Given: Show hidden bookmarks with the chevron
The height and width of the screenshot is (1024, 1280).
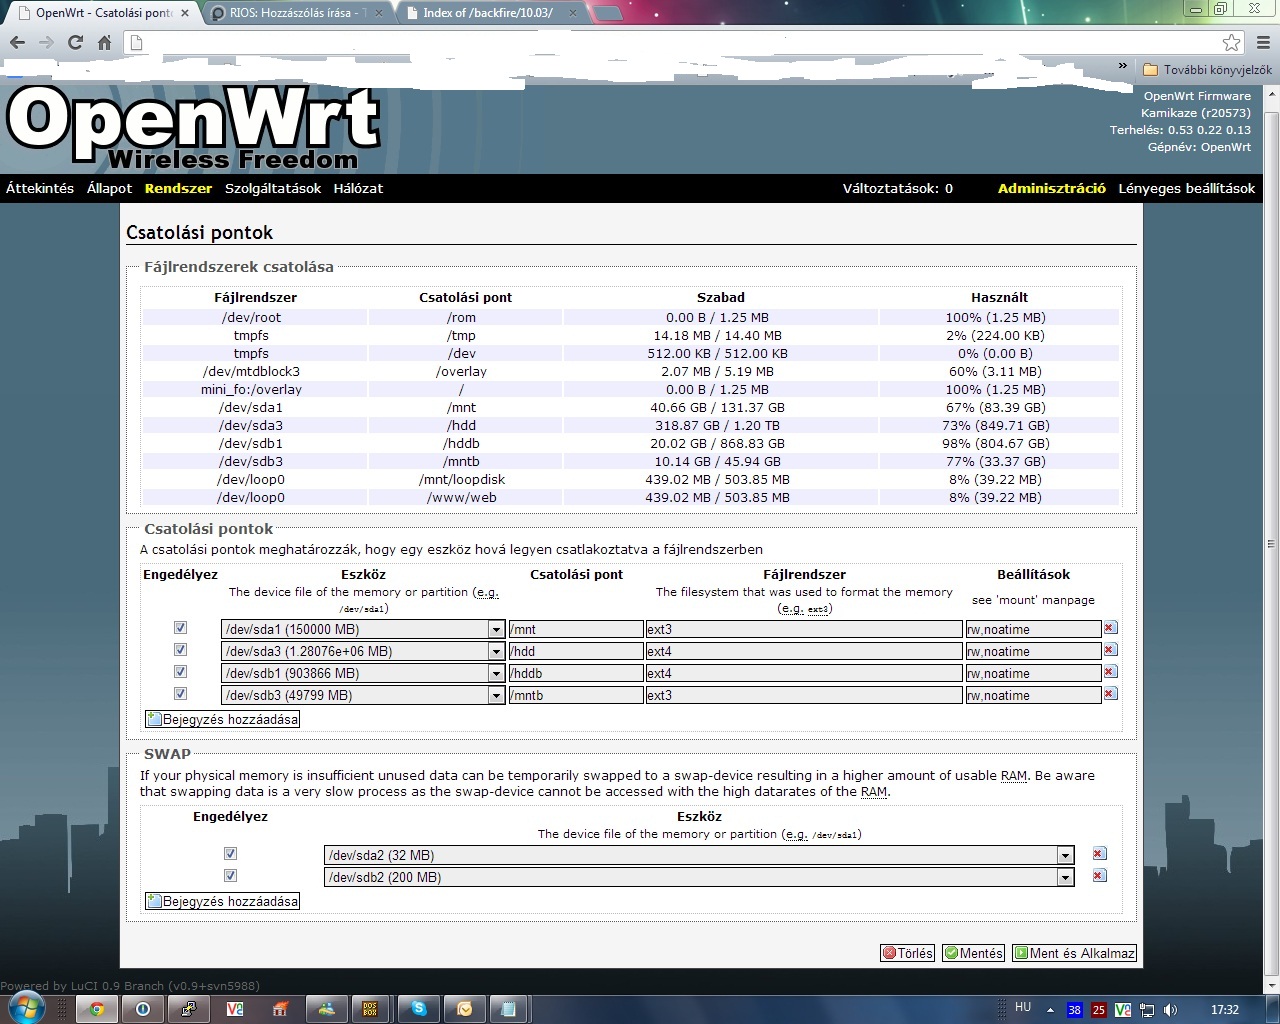Looking at the screenshot, I should [x=1123, y=66].
